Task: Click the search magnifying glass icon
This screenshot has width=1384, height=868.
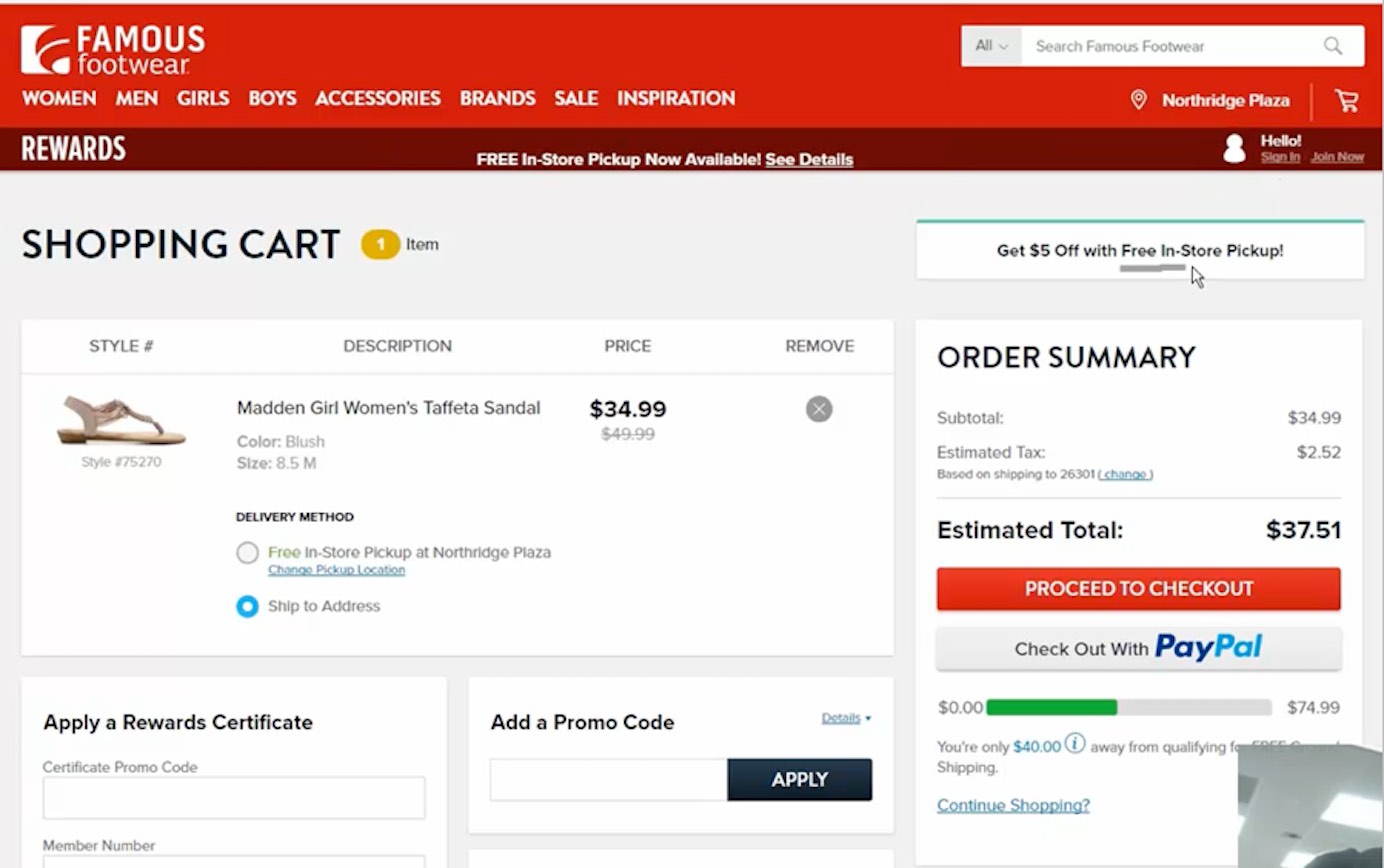Action: [x=1332, y=46]
